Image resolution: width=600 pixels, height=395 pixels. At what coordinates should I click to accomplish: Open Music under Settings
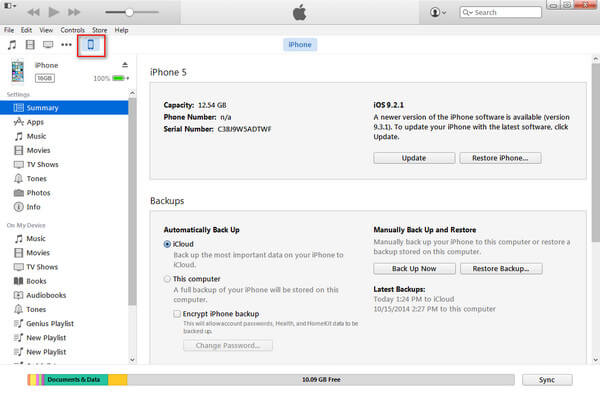coord(64,136)
